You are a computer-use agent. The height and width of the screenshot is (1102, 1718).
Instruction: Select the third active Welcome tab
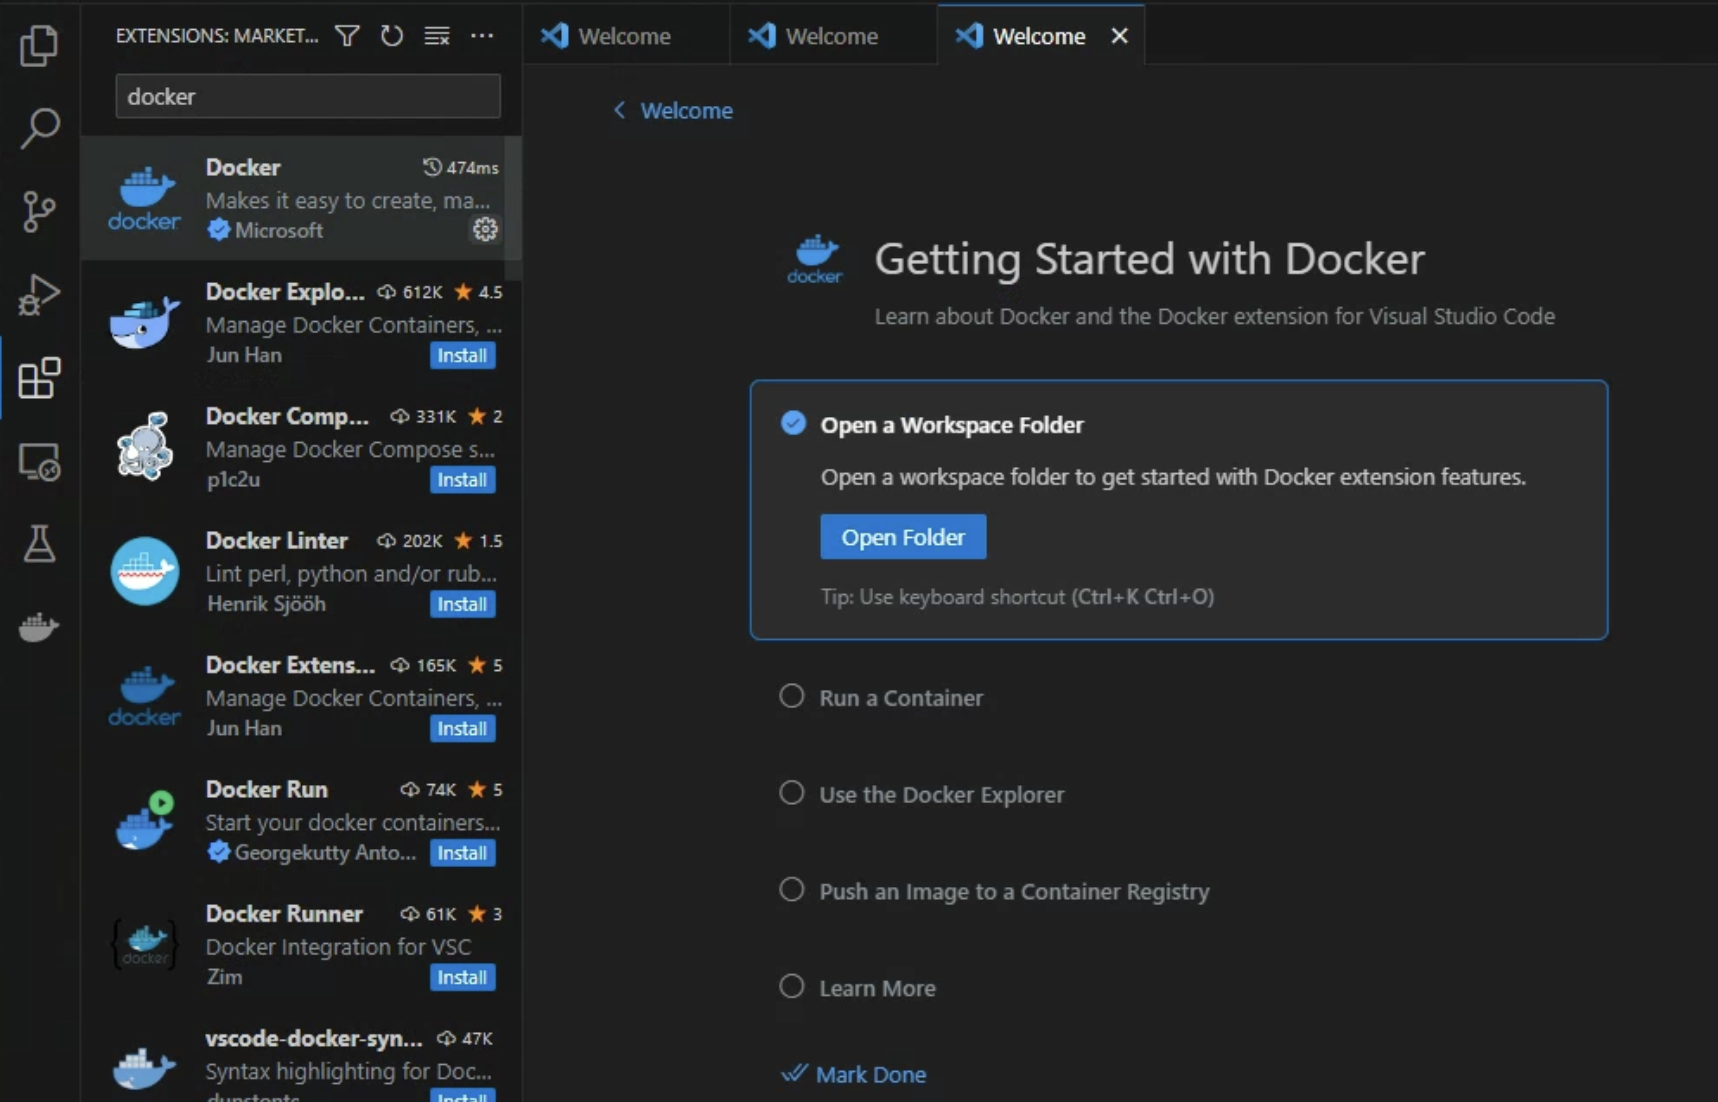pos(1040,36)
